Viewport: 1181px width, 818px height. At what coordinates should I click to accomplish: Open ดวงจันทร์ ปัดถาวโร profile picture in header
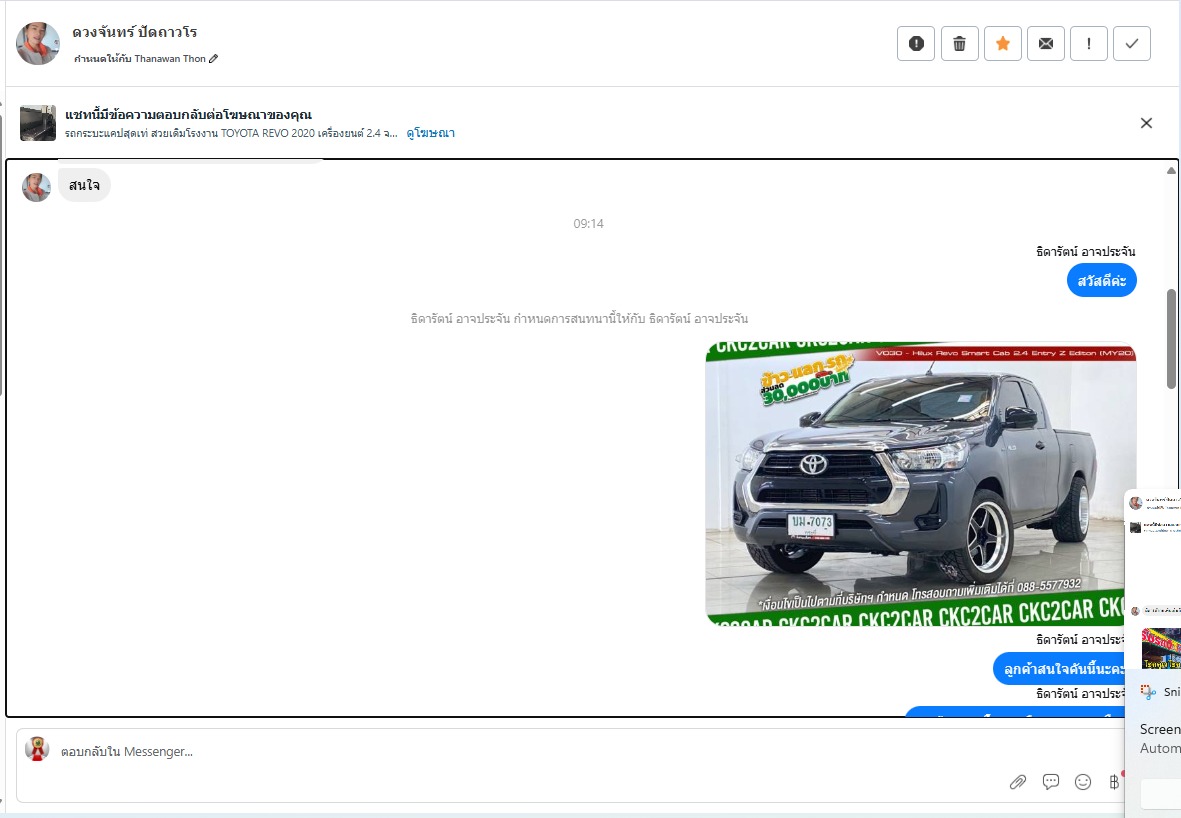38,43
